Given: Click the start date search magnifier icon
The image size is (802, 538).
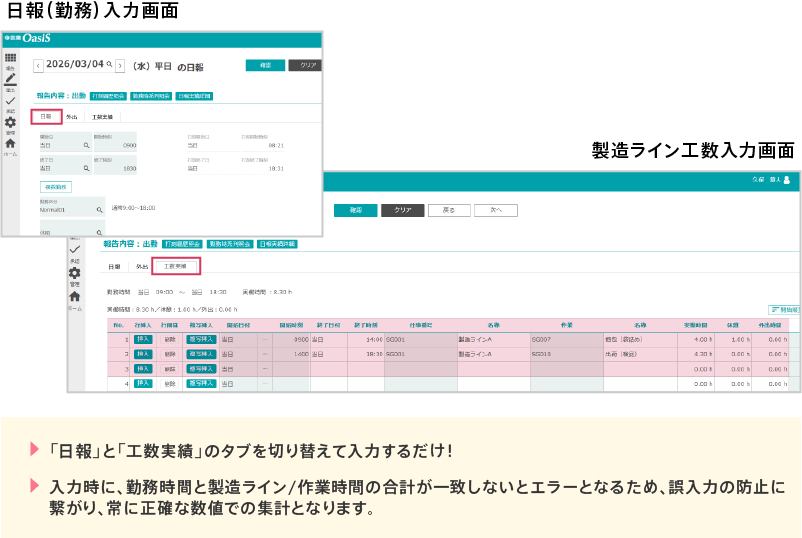Looking at the screenshot, I should pyautogui.click(x=86, y=145).
